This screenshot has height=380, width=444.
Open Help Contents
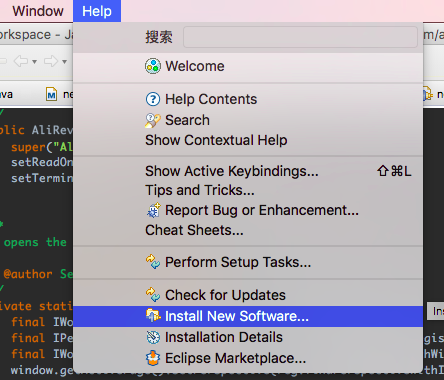(x=248, y=99)
